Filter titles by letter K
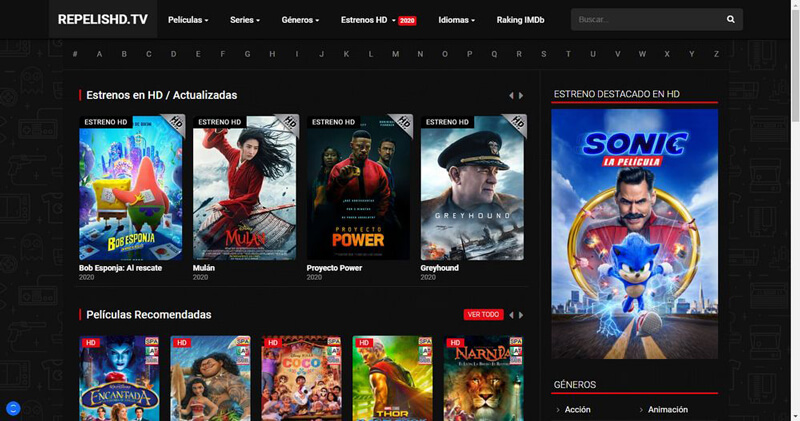This screenshot has height=421, width=800. (x=346, y=54)
